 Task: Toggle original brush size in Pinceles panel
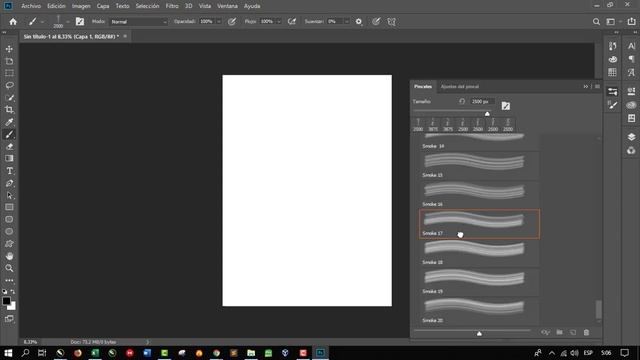pos(462,101)
